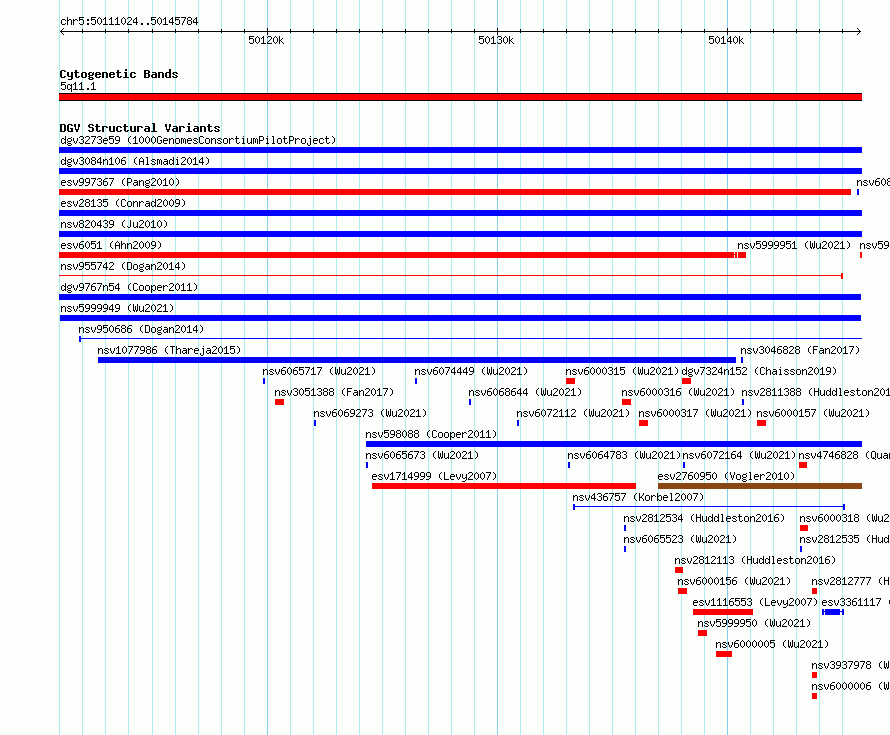Select nsv6068644 (Wu2021) label

point(525,392)
